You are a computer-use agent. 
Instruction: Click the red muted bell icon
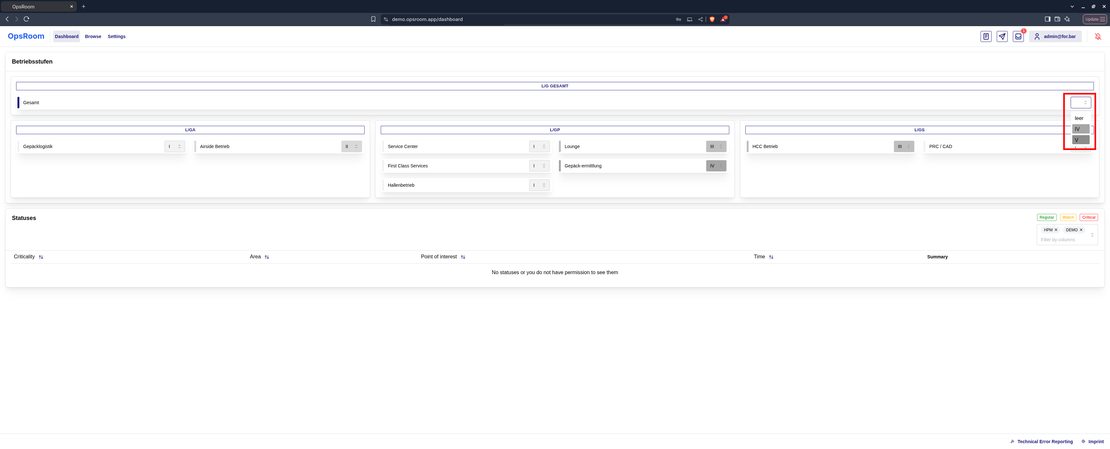1097,36
